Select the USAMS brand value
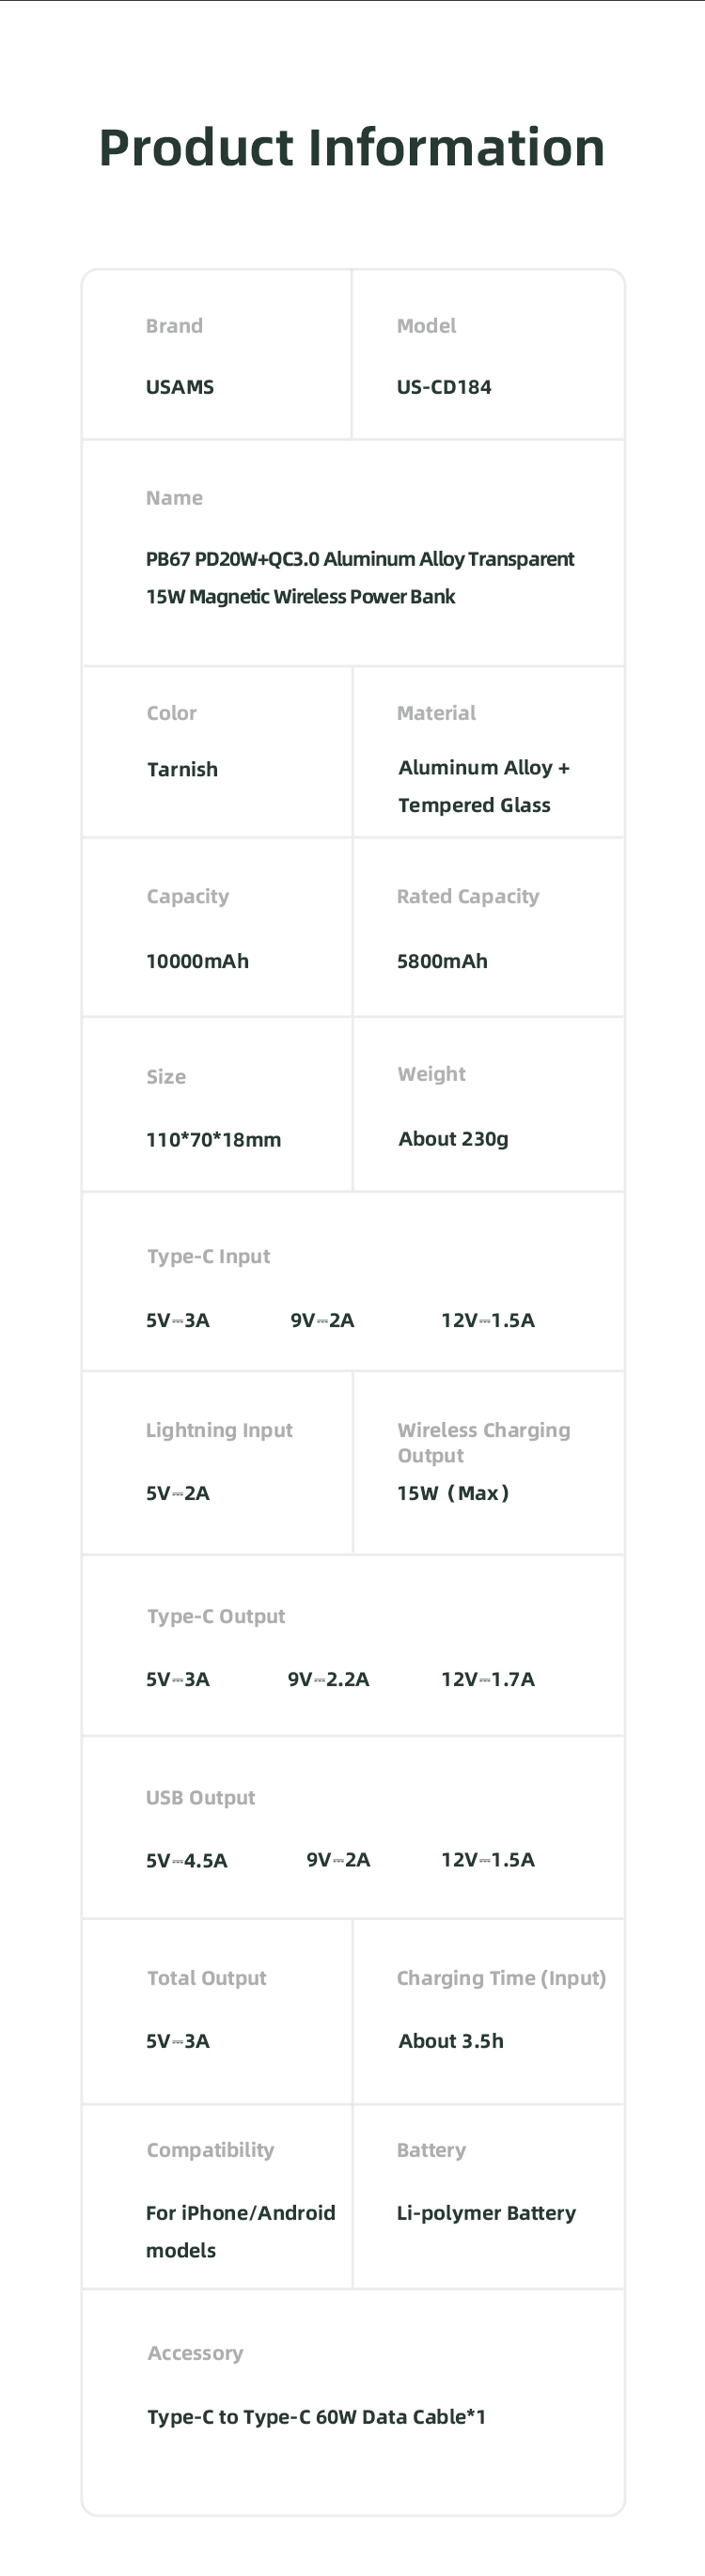The image size is (705, 2576). coord(180,387)
